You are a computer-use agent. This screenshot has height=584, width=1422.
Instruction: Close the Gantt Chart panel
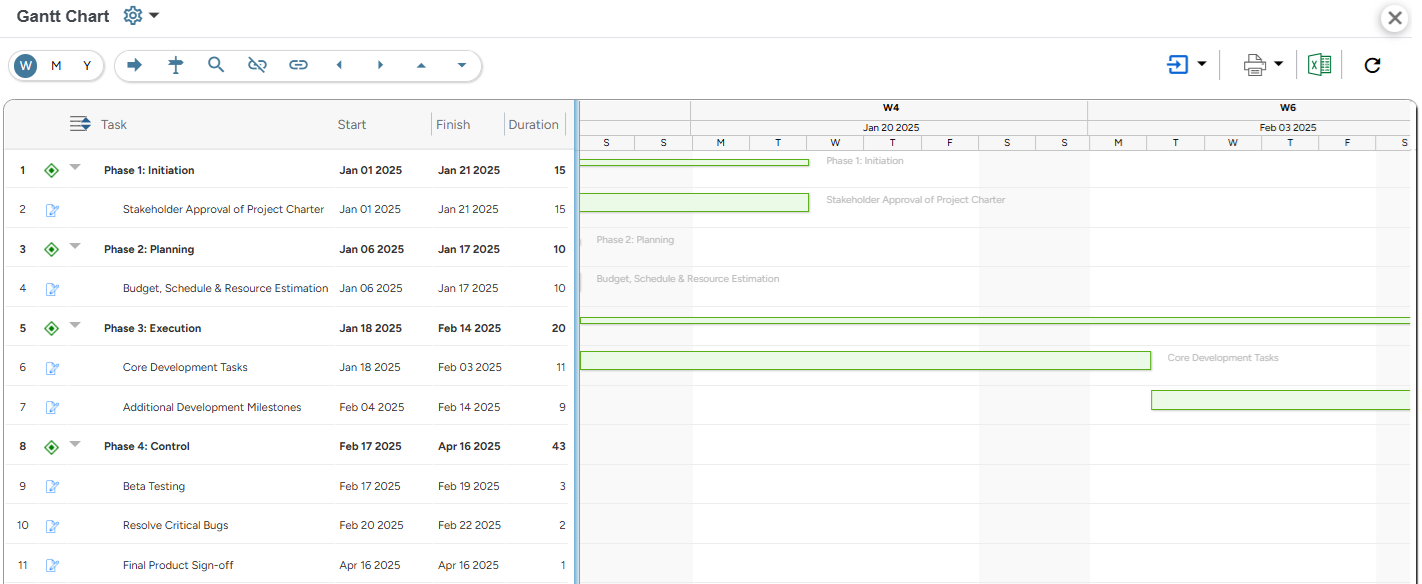click(1395, 17)
